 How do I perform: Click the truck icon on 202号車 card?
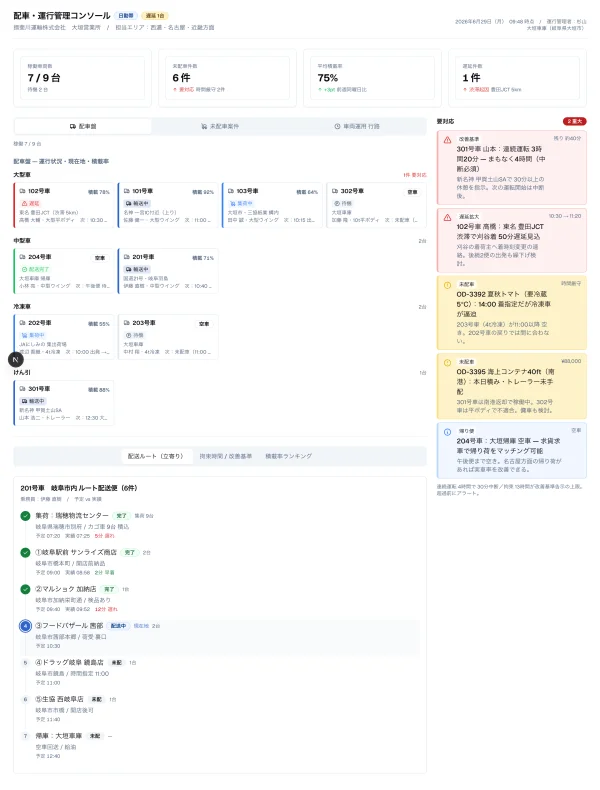(22, 323)
